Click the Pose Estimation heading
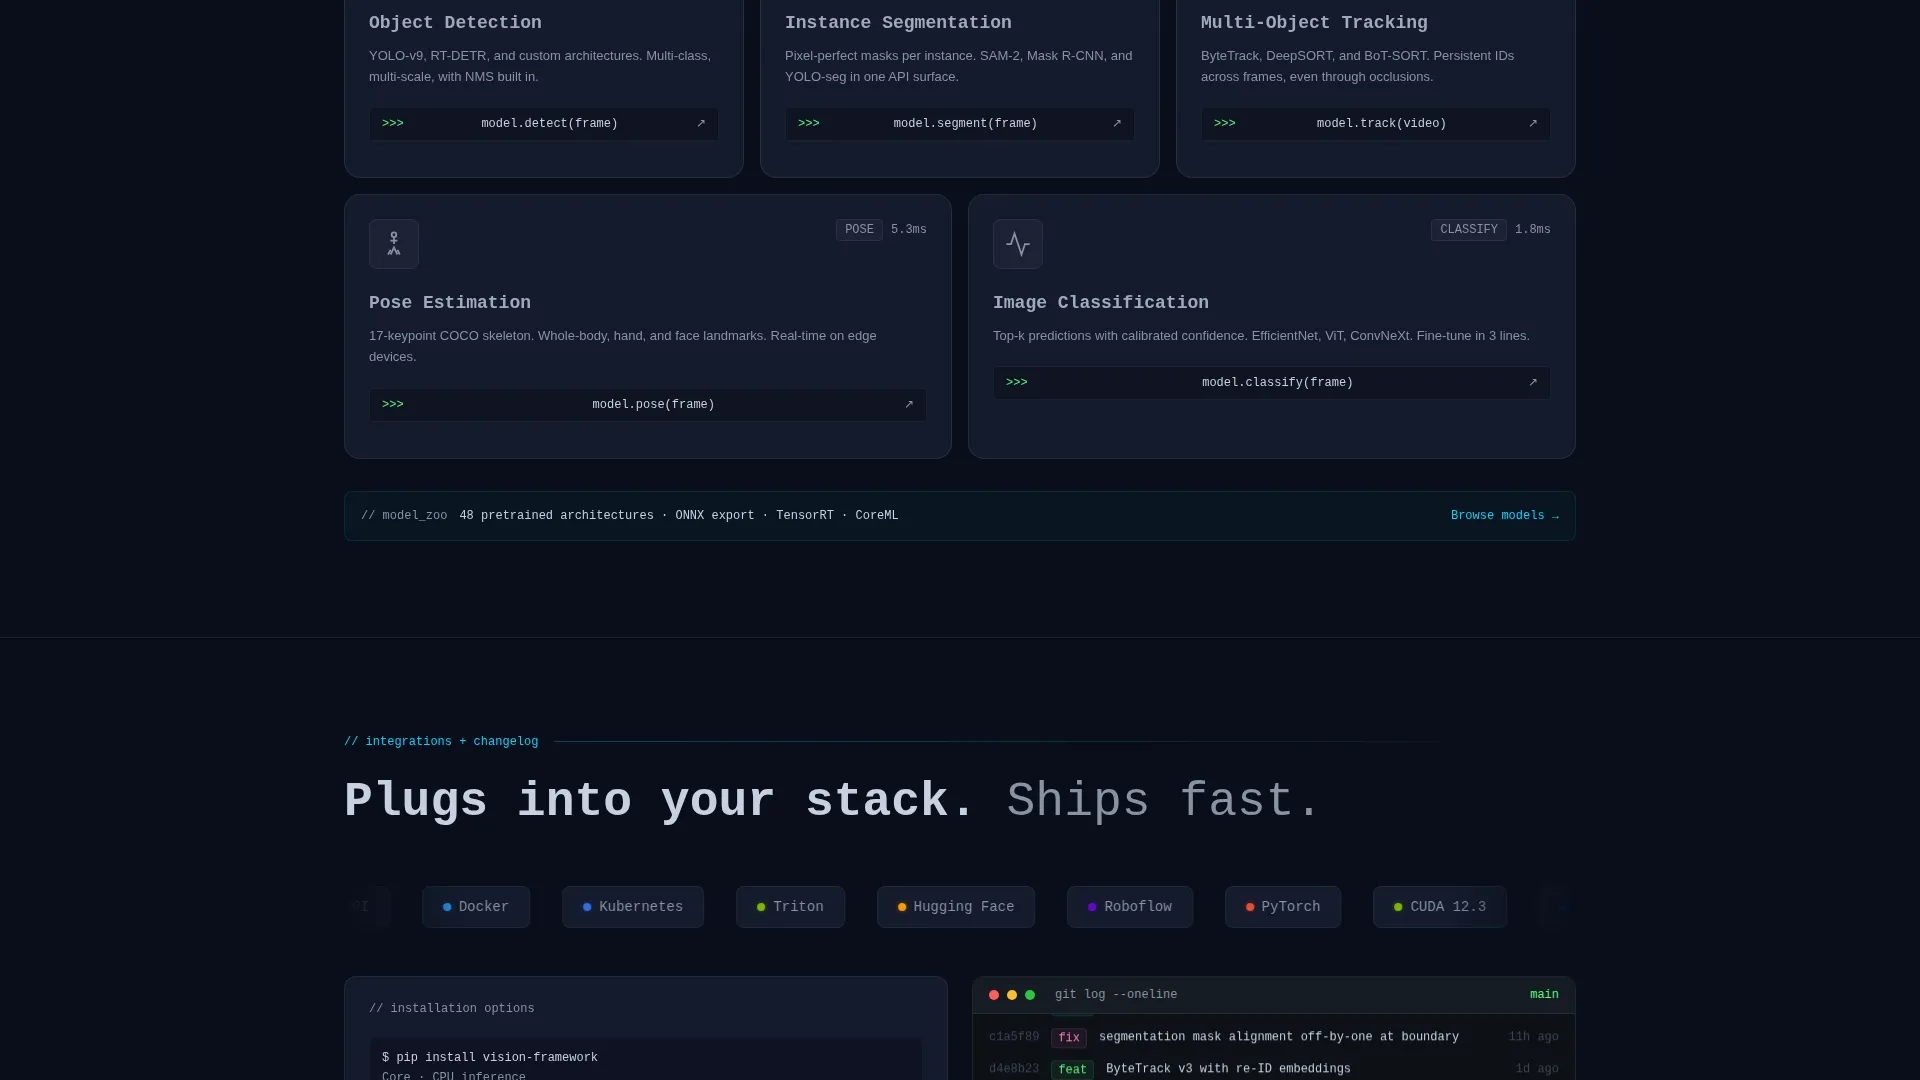The image size is (1920, 1080). click(450, 303)
